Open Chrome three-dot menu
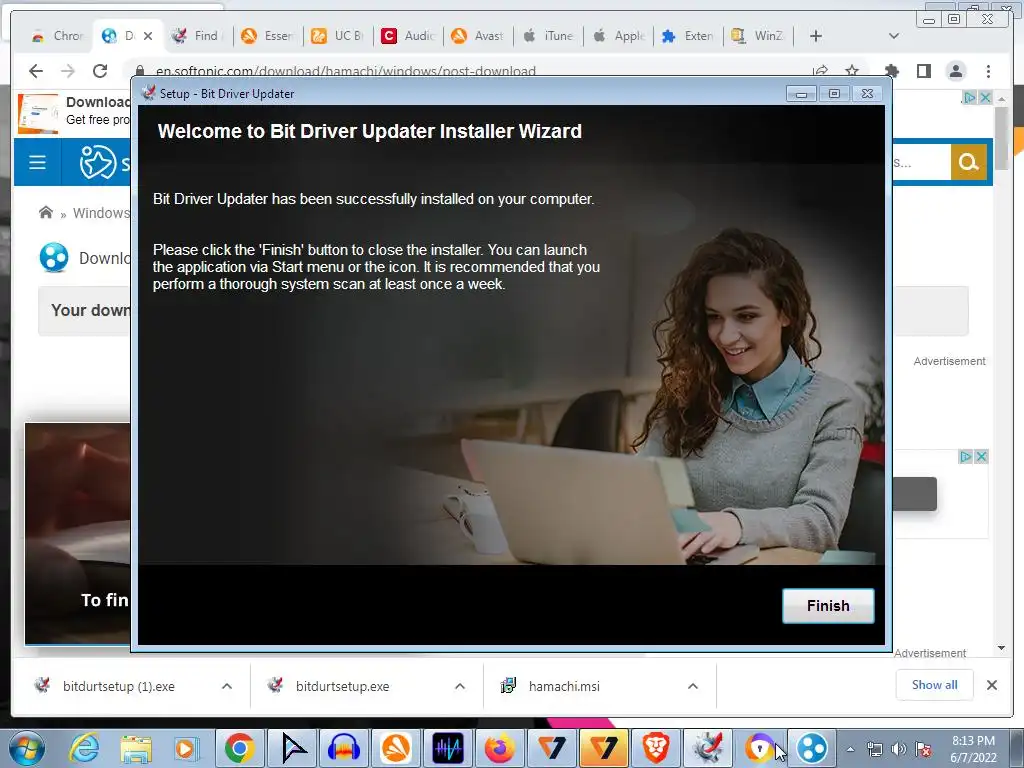This screenshot has height=768, width=1024. click(988, 71)
